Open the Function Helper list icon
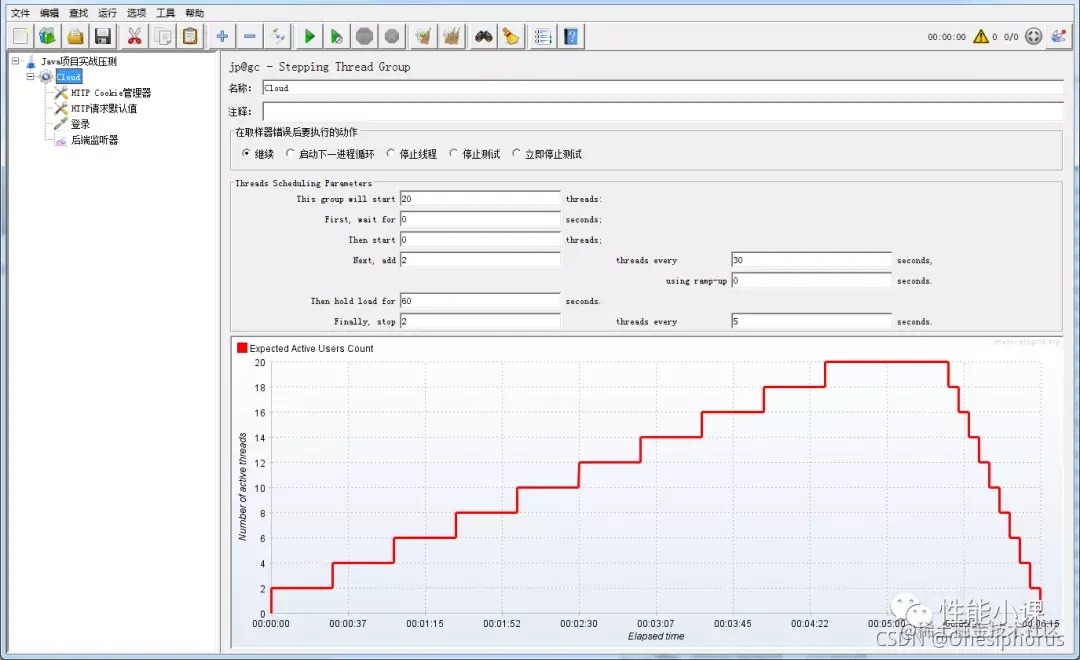This screenshot has height=660, width=1080. point(543,37)
